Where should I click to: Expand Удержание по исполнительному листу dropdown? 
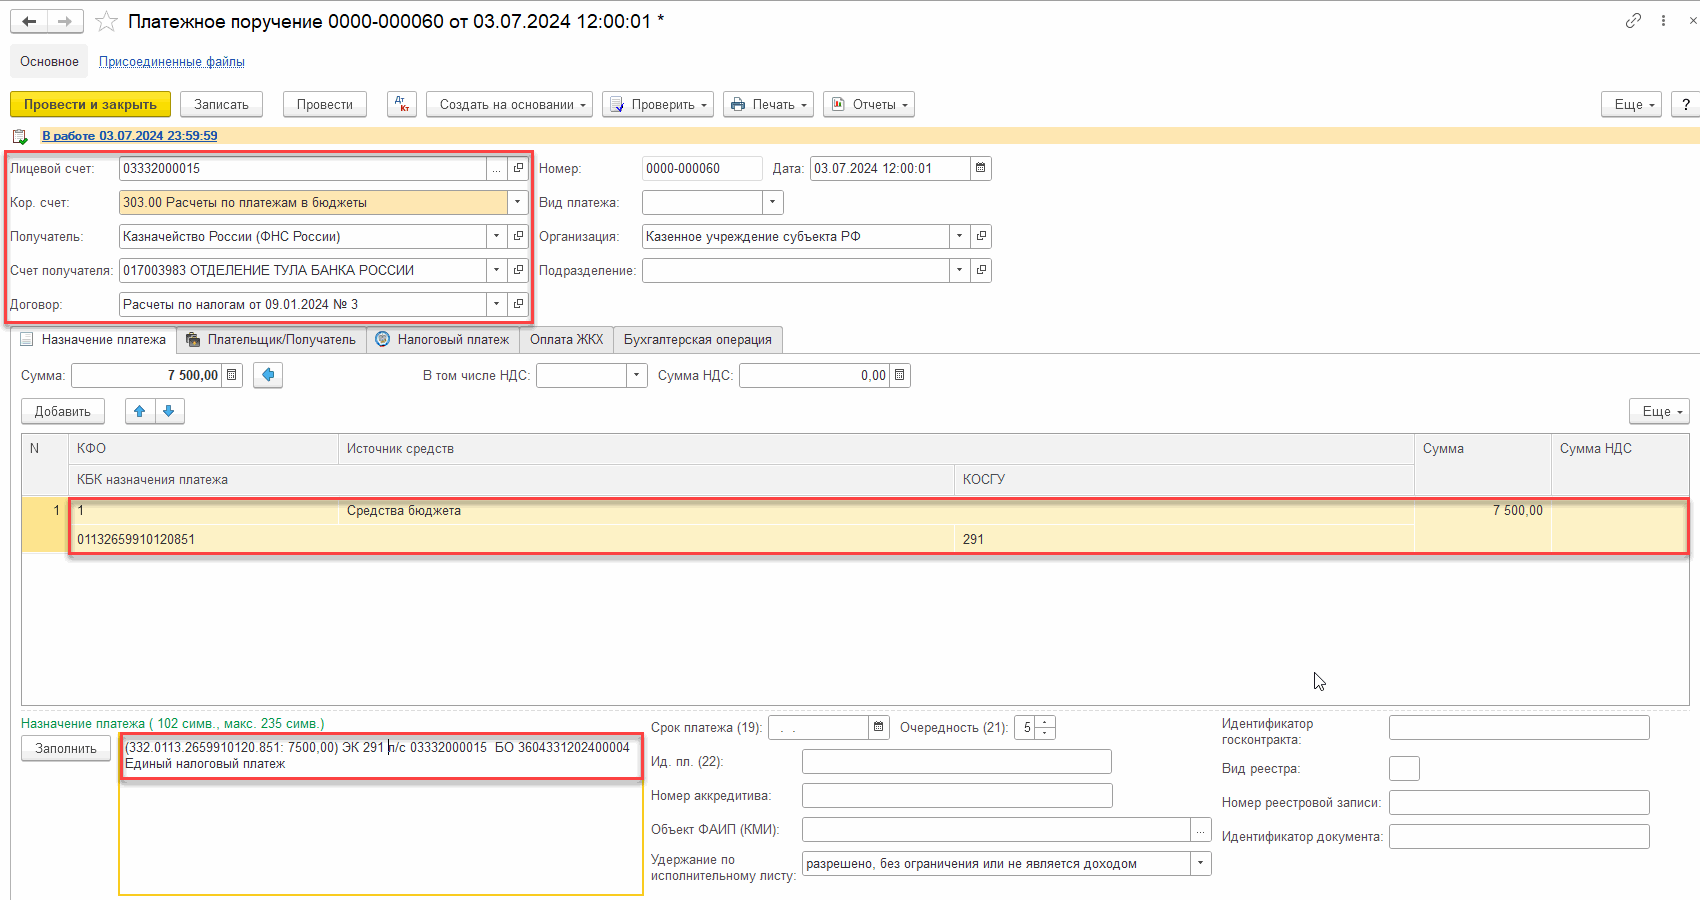tap(1200, 863)
